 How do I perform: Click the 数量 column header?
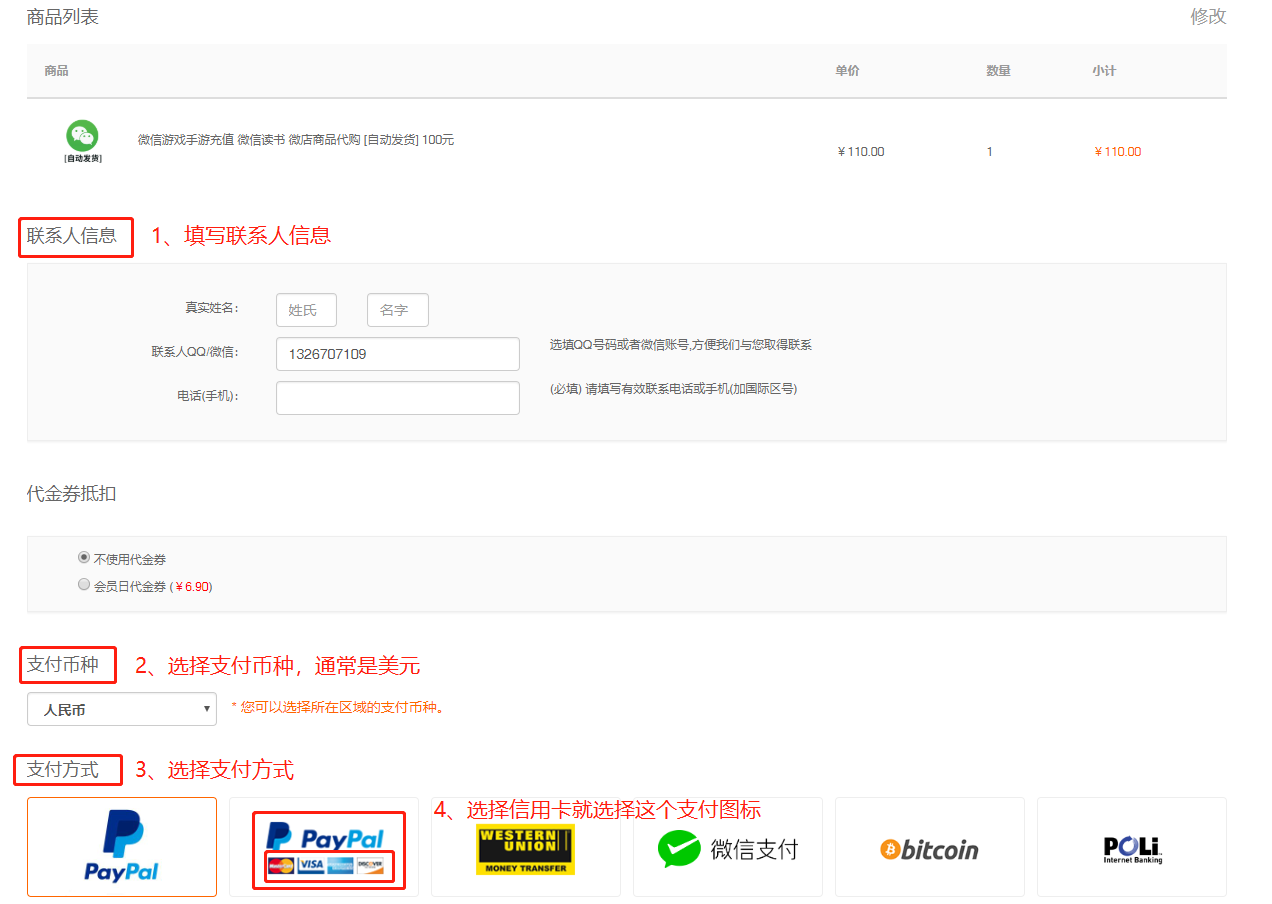998,71
